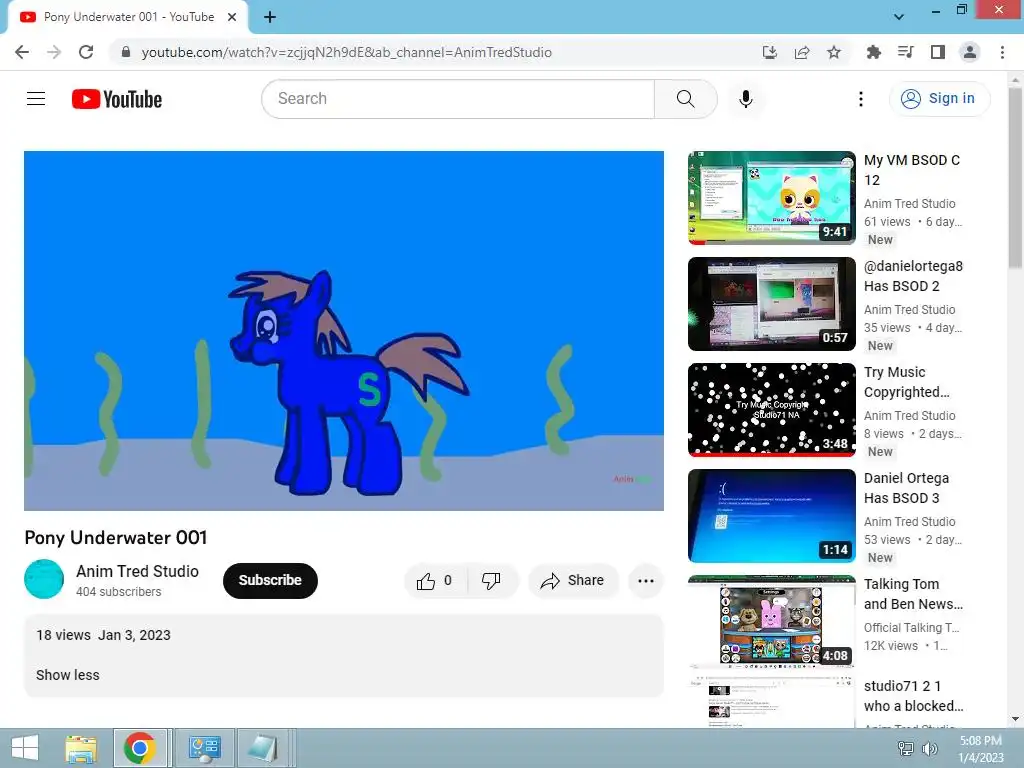Open Try Music Copyrighted thumbnail
This screenshot has height=768, width=1024.
tap(771, 410)
